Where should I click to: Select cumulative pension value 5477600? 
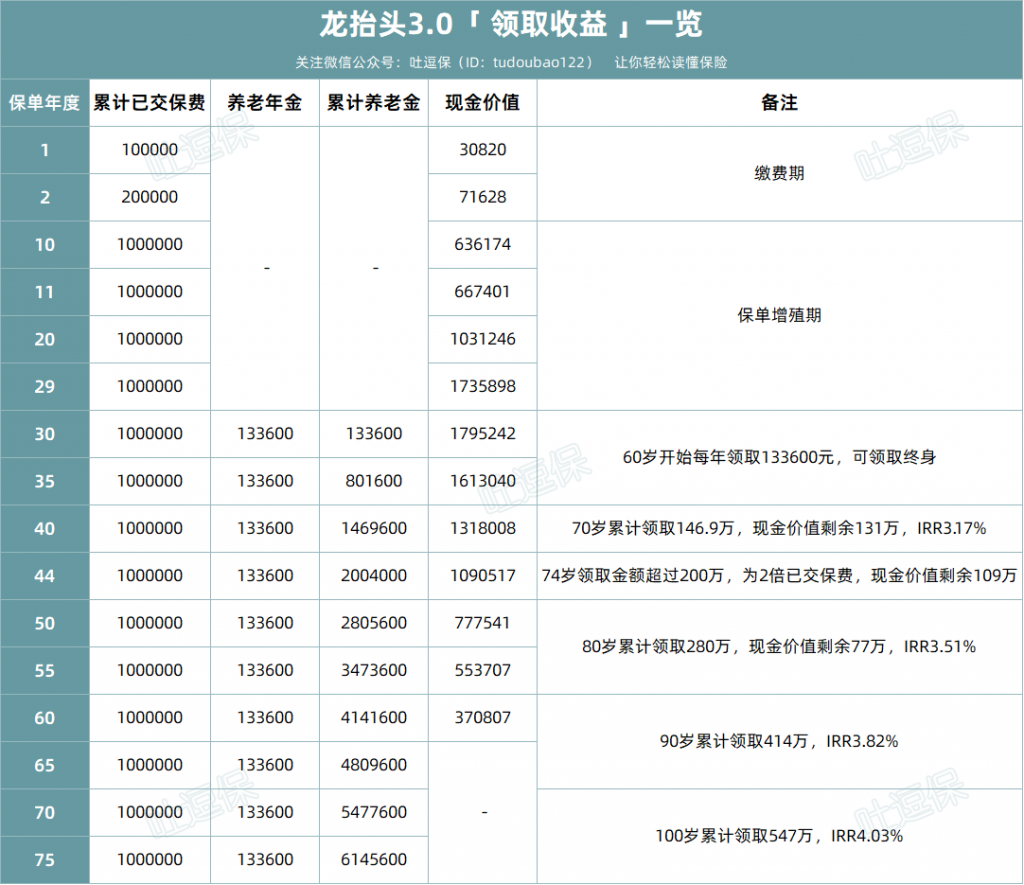coord(374,813)
